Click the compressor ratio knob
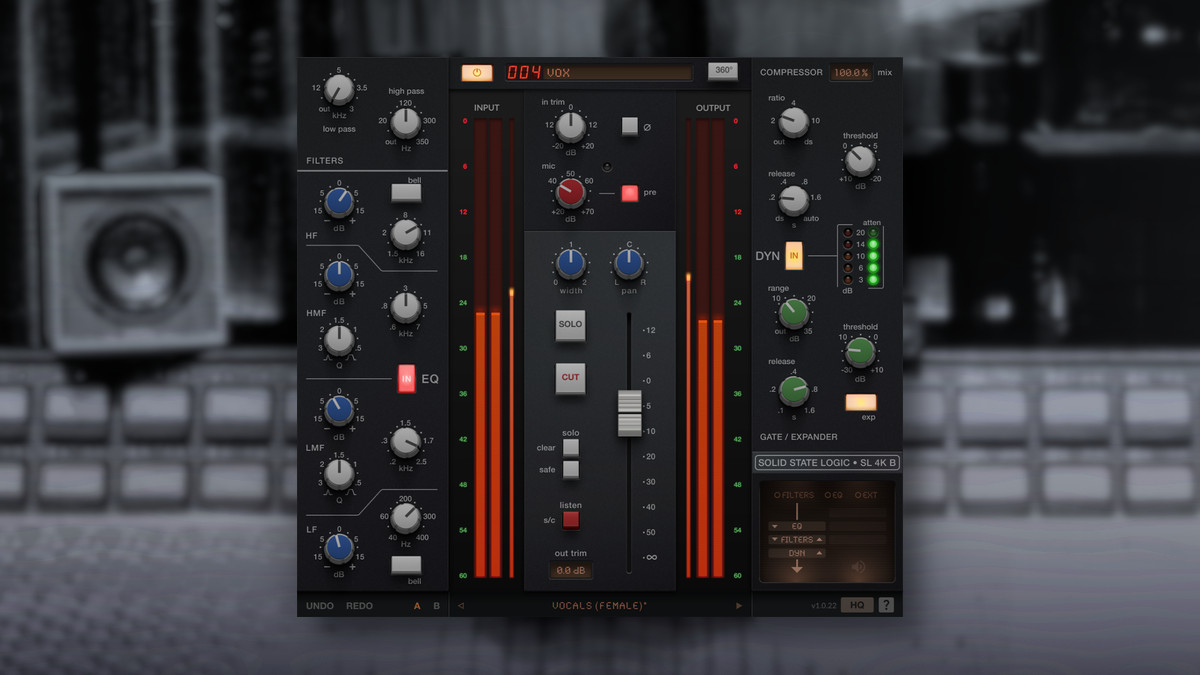 point(793,122)
